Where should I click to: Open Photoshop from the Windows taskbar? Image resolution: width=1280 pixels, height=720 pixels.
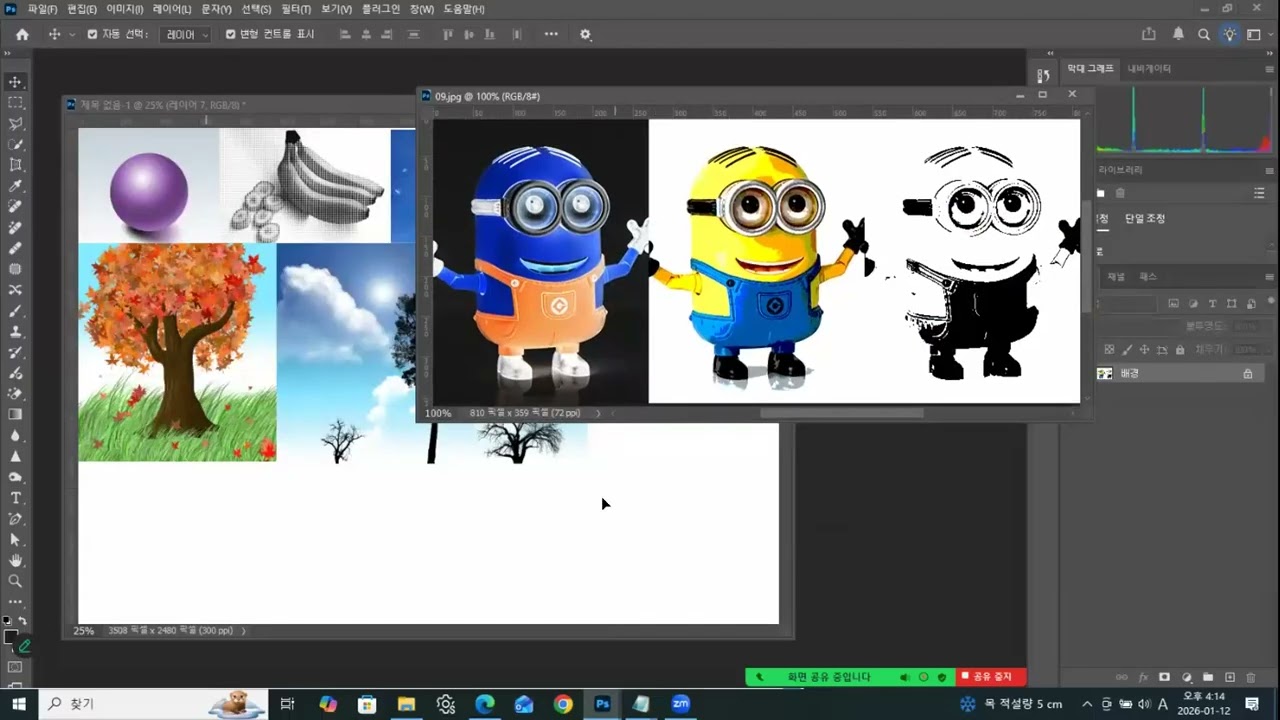pos(602,704)
